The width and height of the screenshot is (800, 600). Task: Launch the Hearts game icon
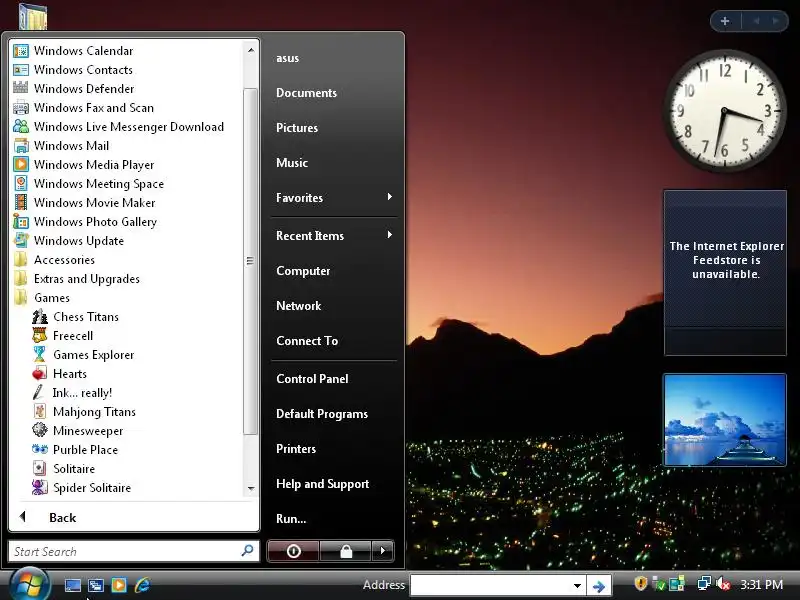40,374
